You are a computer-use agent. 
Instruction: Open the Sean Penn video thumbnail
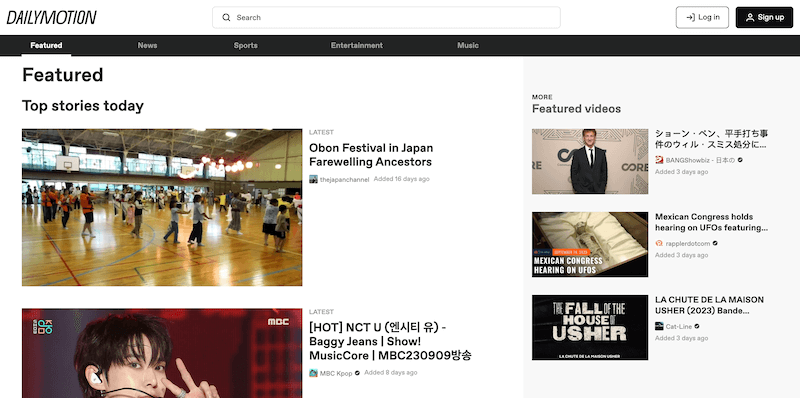pyautogui.click(x=590, y=161)
